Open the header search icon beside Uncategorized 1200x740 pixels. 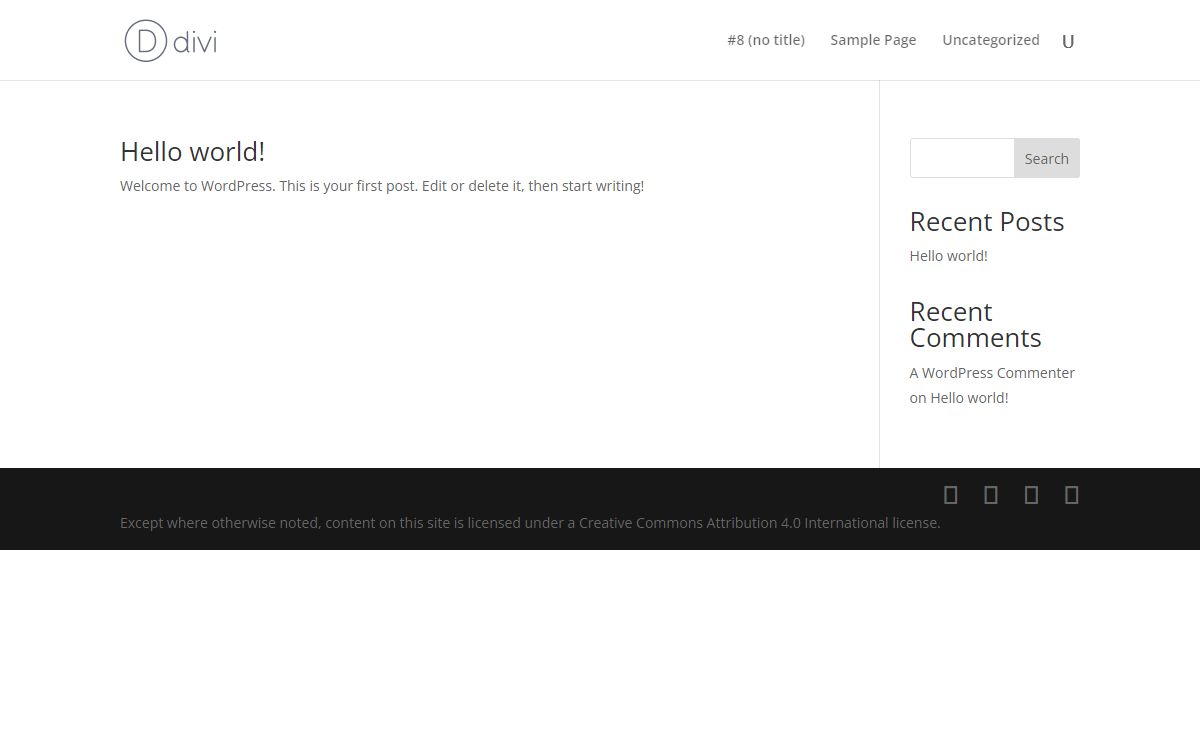[x=1068, y=41]
